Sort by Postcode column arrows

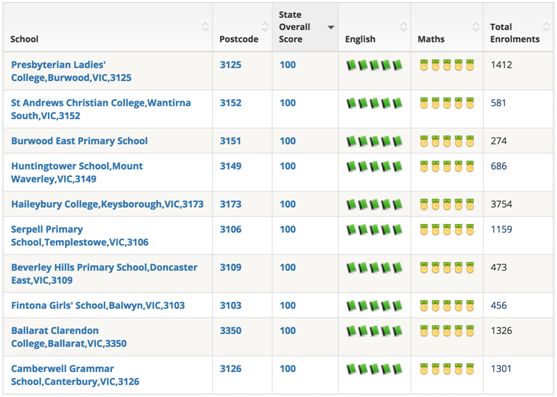265,27
